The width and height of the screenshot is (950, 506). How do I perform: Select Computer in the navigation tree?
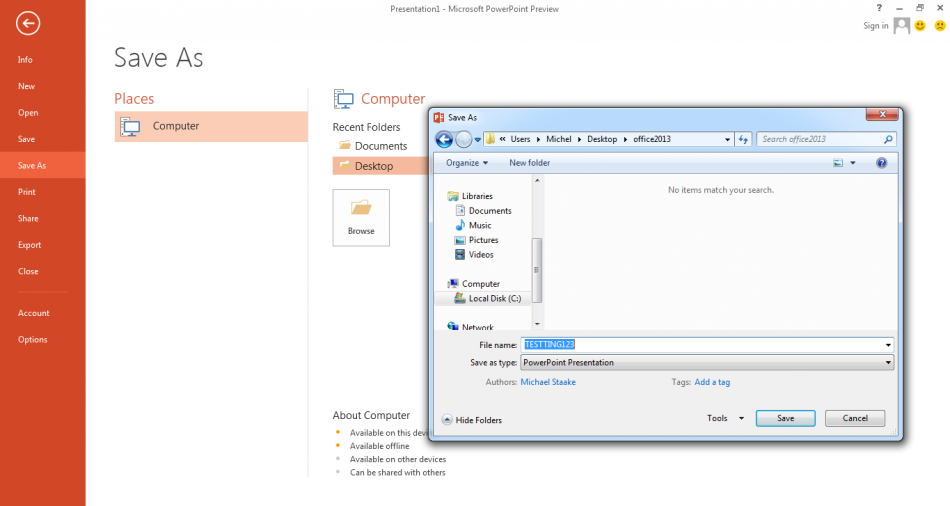480,284
